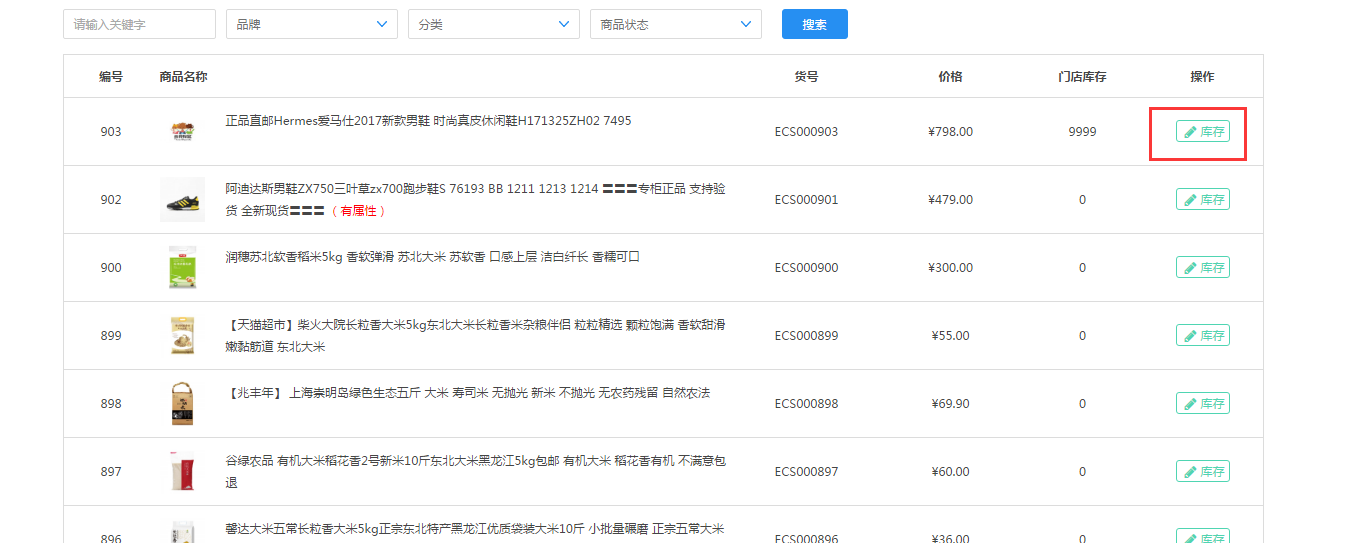Click the ID number 897
The width and height of the screenshot is (1361, 543).
click(x=111, y=472)
